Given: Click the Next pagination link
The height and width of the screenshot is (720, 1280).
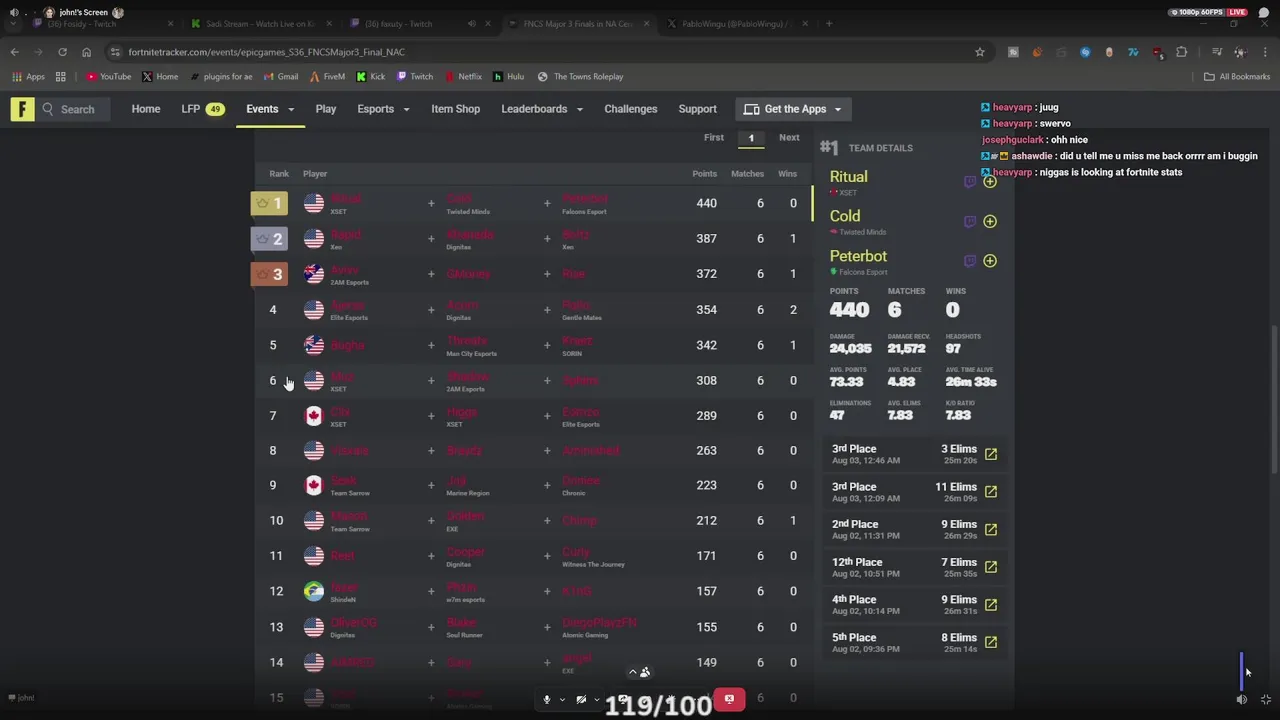Looking at the screenshot, I should [x=789, y=138].
